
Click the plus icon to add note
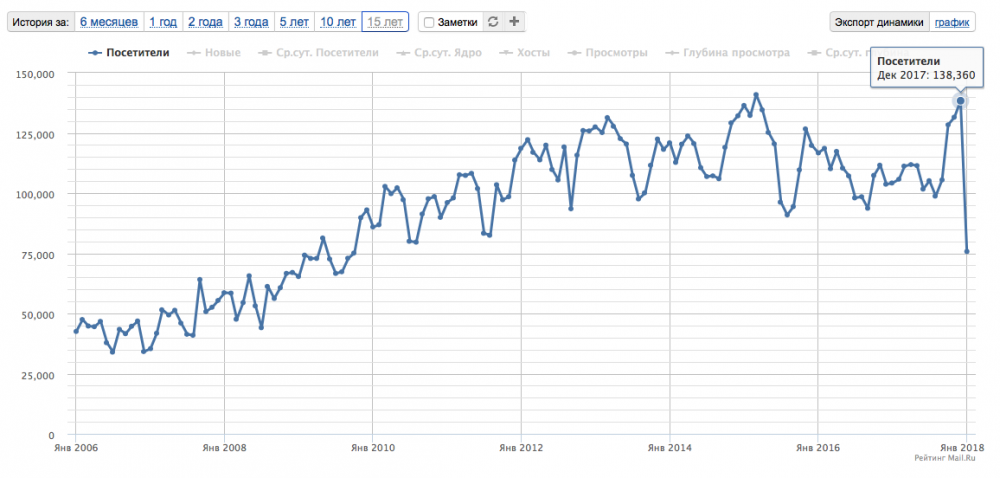(514, 22)
